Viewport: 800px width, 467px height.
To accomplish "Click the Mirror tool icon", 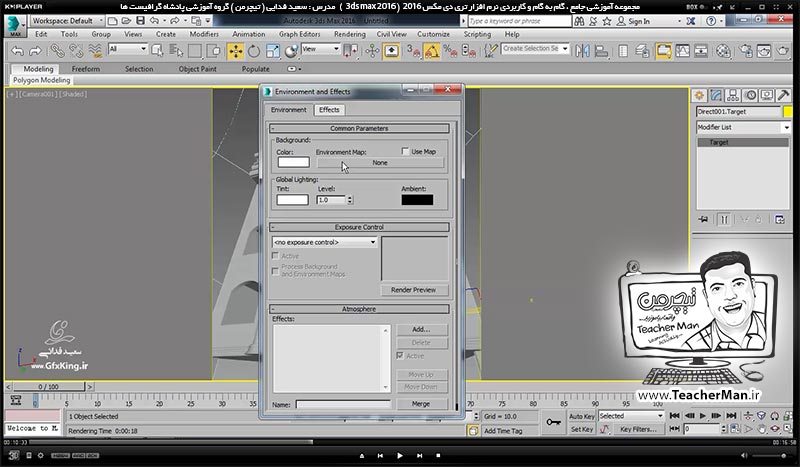I will point(583,51).
